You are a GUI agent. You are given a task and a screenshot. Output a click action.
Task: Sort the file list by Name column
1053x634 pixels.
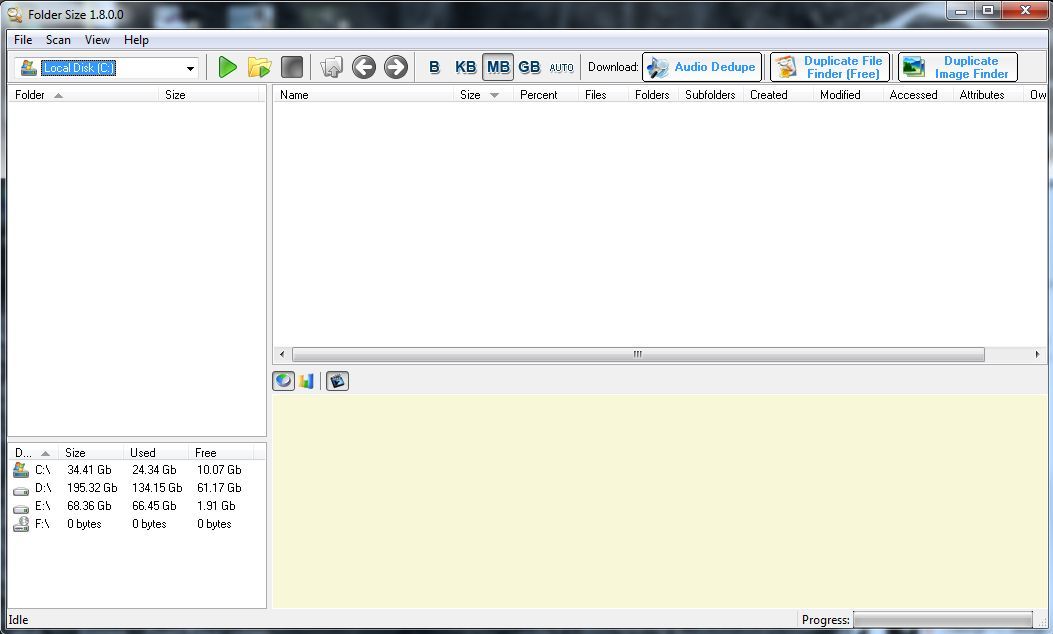pos(295,94)
